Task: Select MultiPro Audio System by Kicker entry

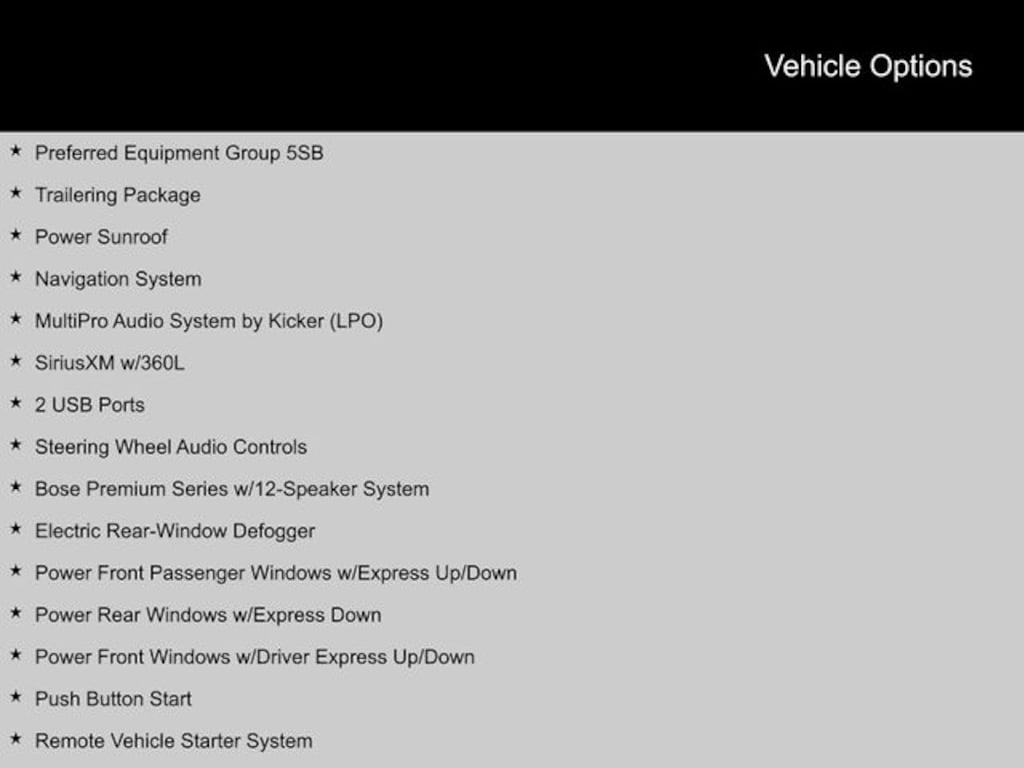Action: click(x=209, y=321)
